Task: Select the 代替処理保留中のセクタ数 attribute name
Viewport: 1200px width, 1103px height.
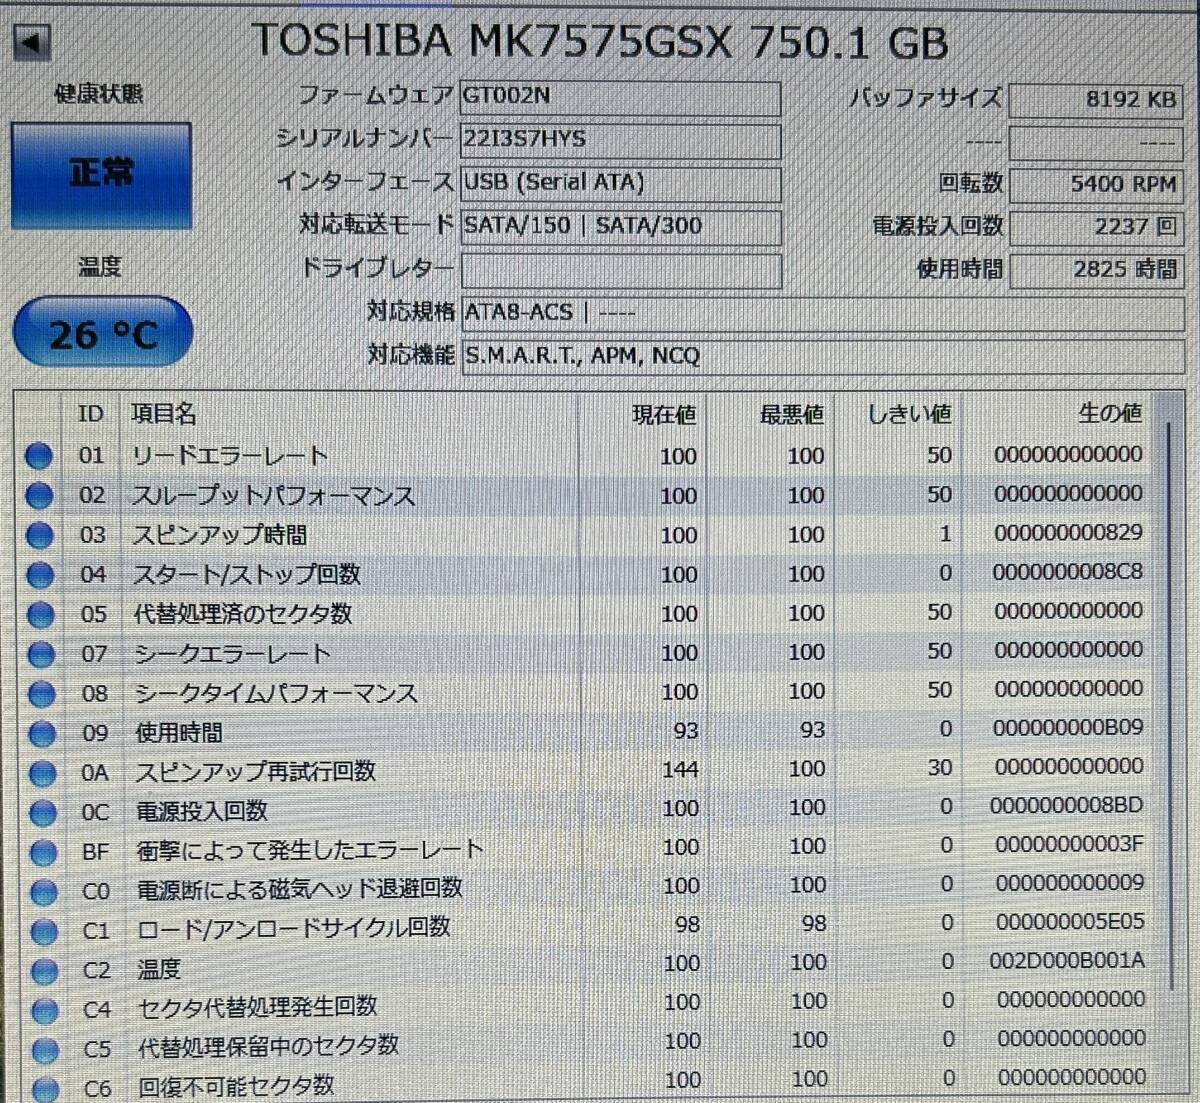Action: tap(269, 1047)
